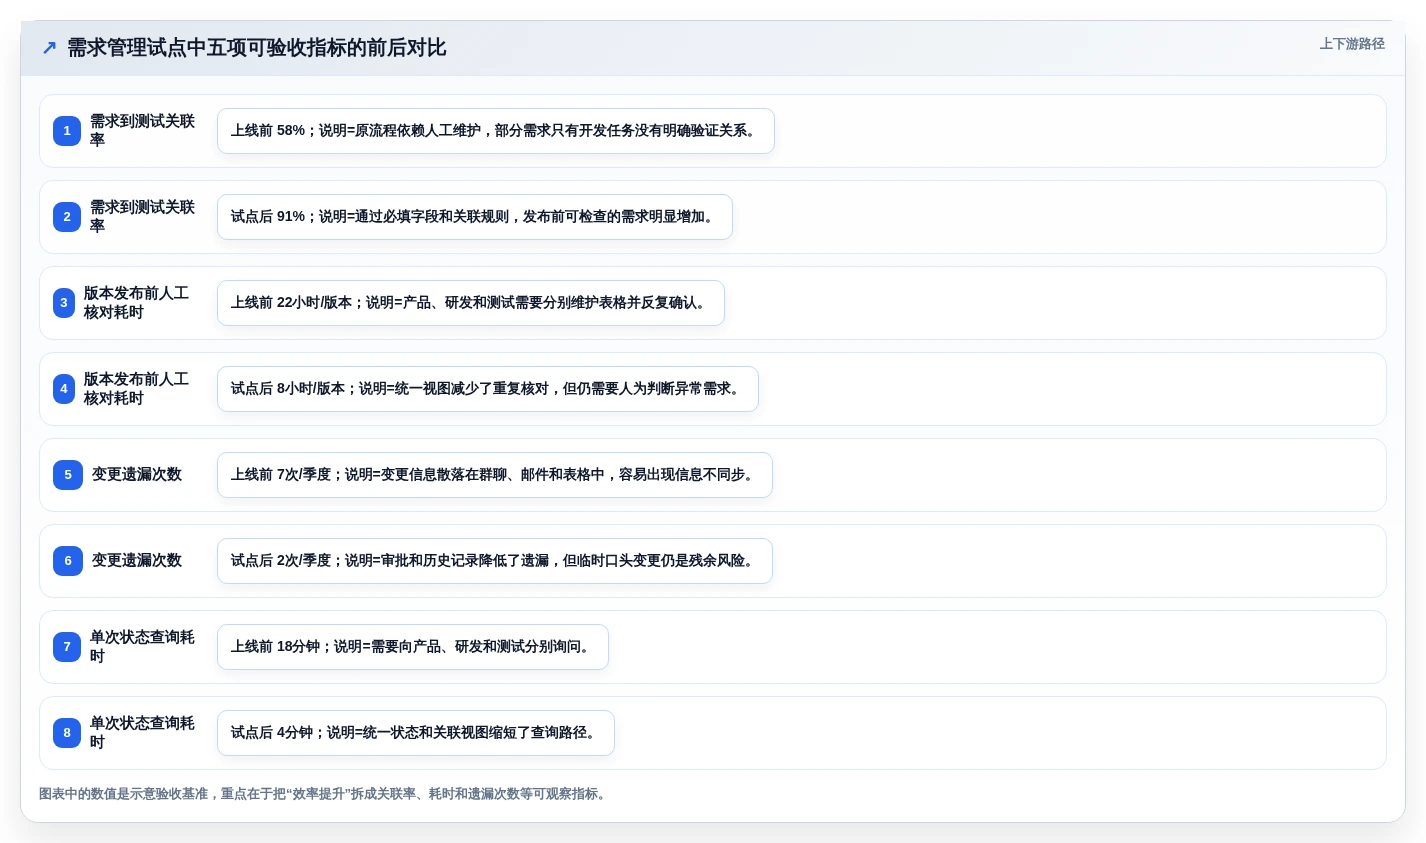Viewport: 1426px width, 843px height.
Task: Click 变更遗漏次数 label in row 6
Action: 137,561
